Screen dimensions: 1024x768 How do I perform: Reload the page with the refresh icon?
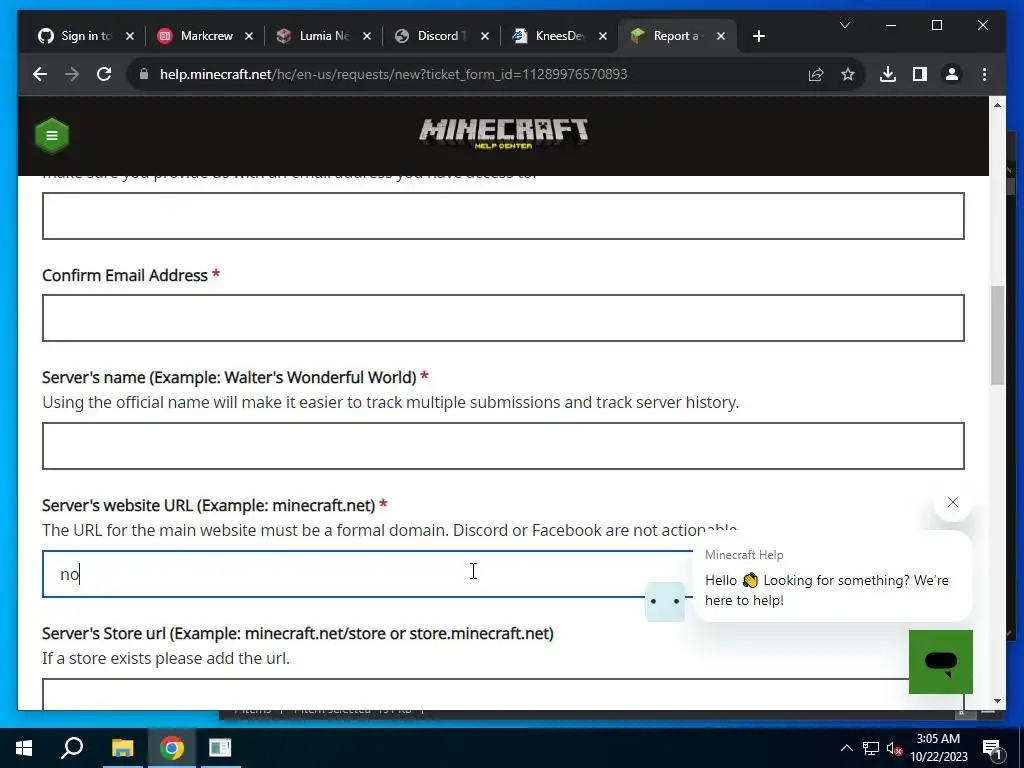point(104,74)
